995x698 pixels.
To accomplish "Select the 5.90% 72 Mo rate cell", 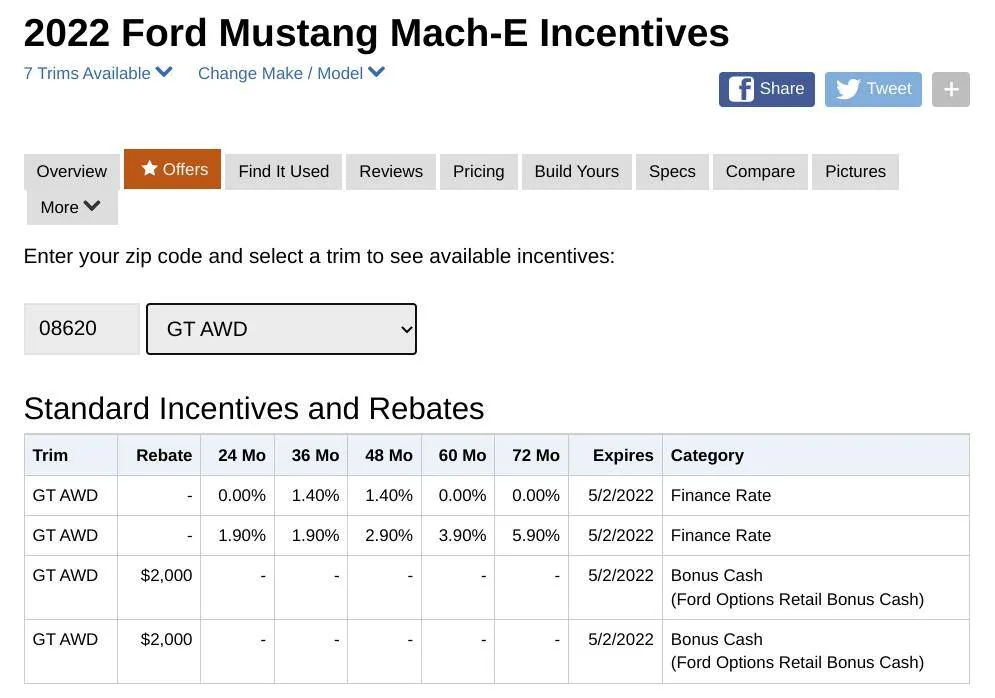I will pyautogui.click(x=532, y=536).
